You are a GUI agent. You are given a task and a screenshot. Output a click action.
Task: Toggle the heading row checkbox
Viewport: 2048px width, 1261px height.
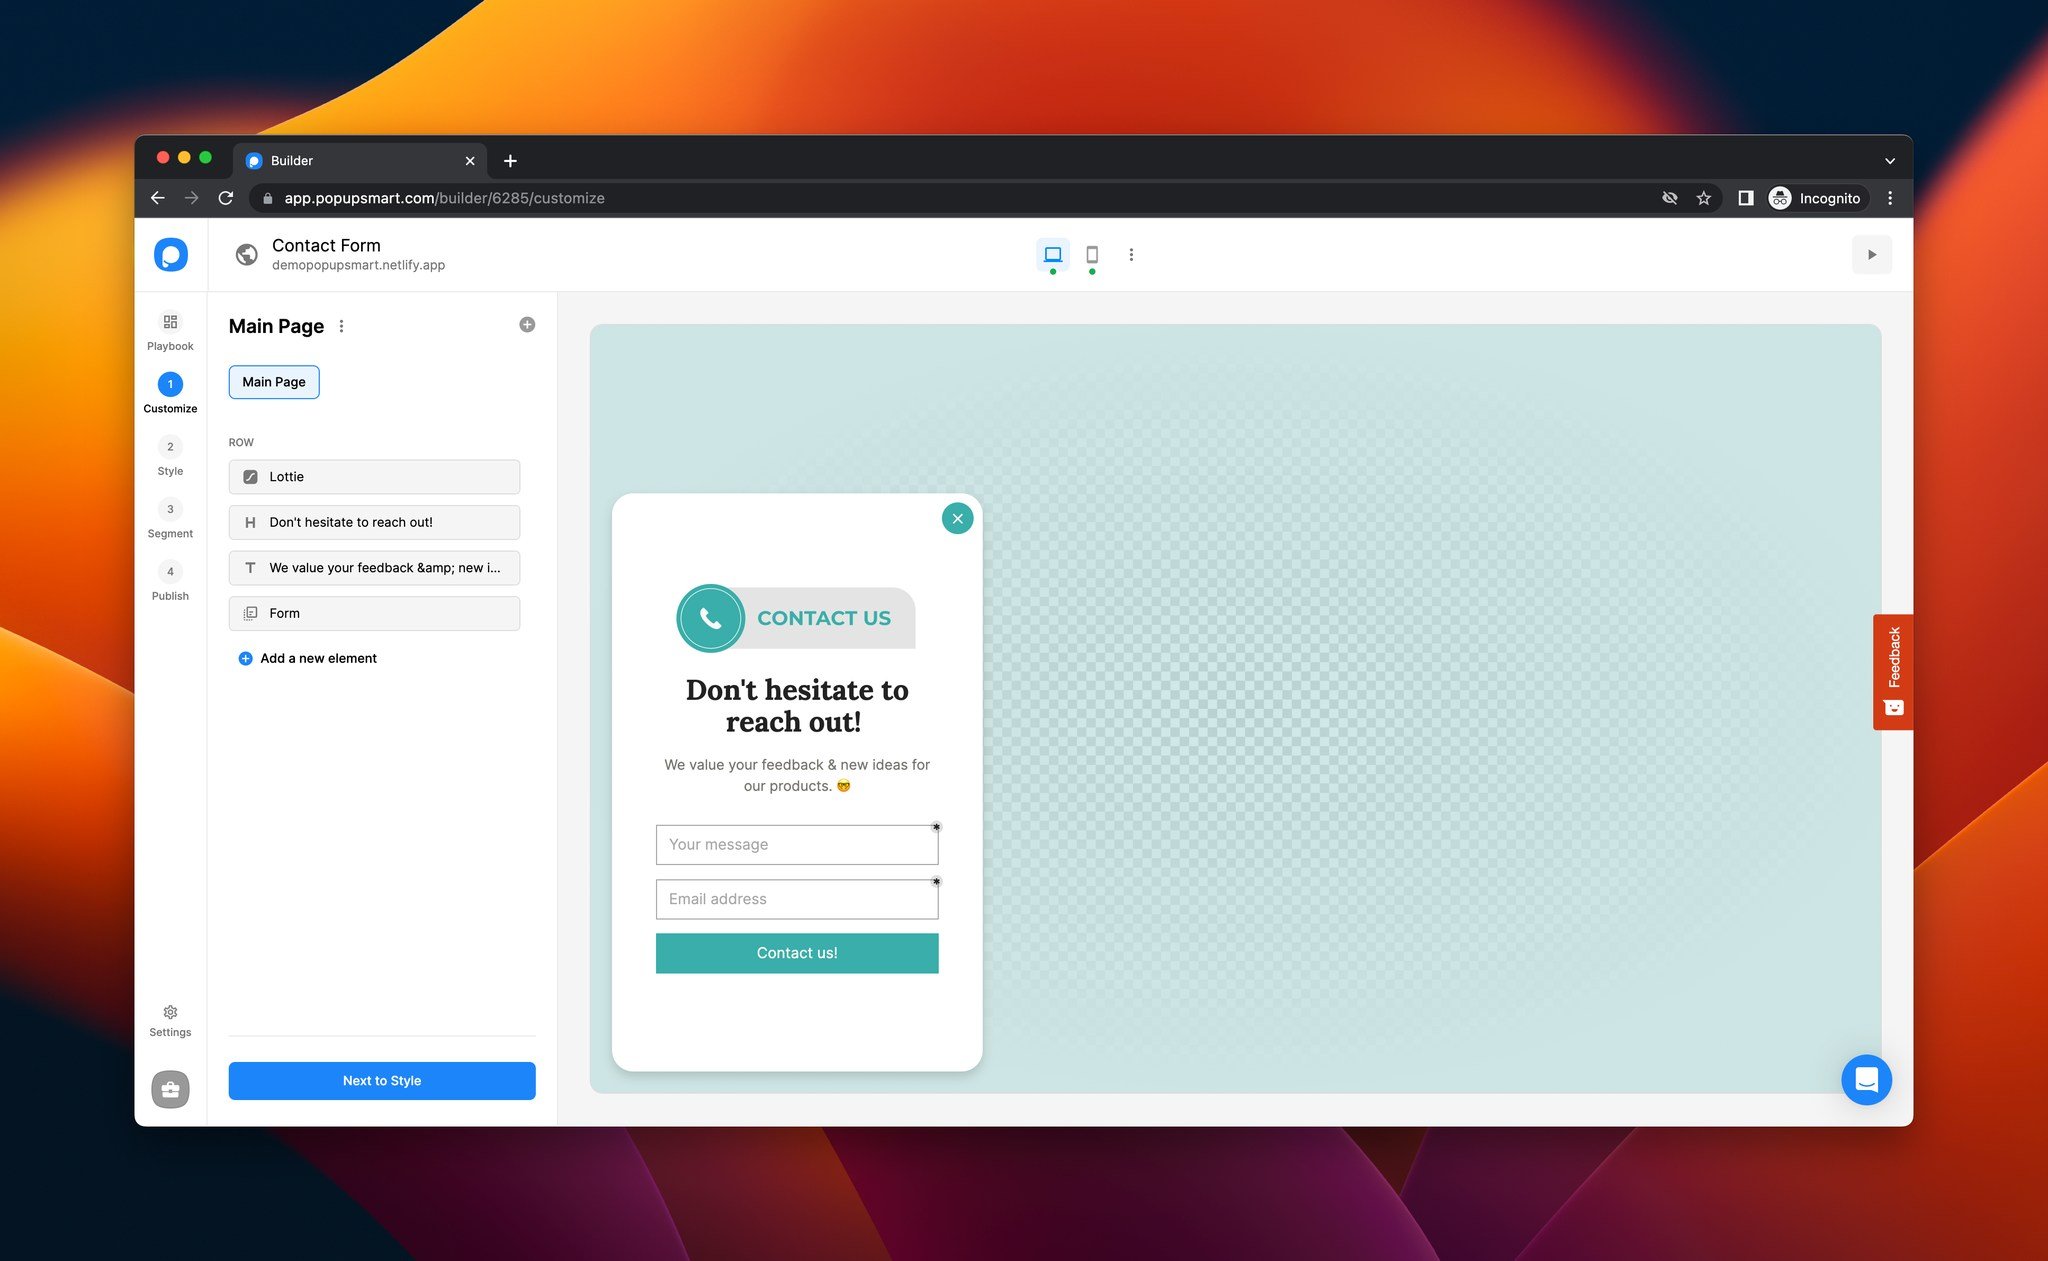(x=250, y=521)
